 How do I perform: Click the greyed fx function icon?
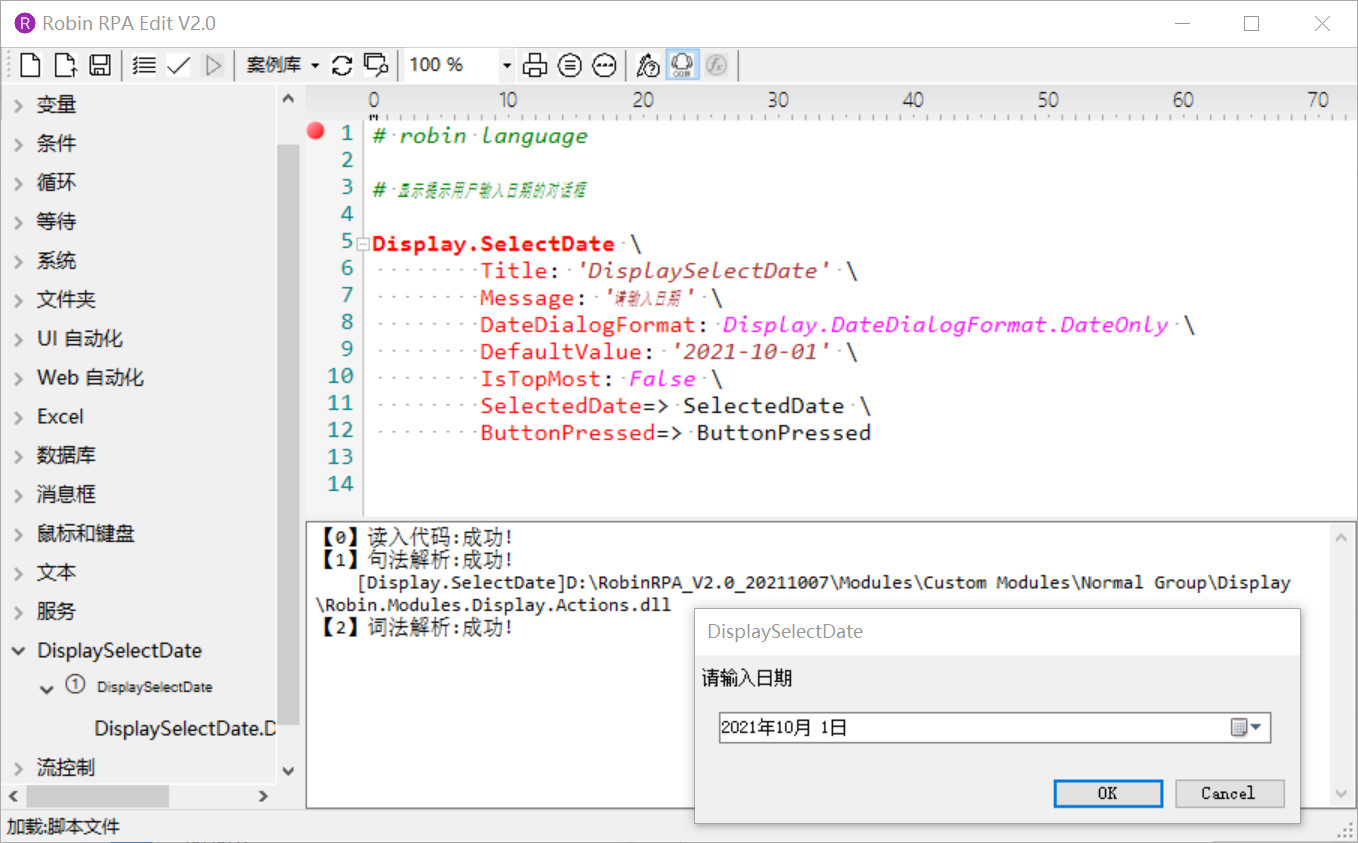[x=716, y=66]
